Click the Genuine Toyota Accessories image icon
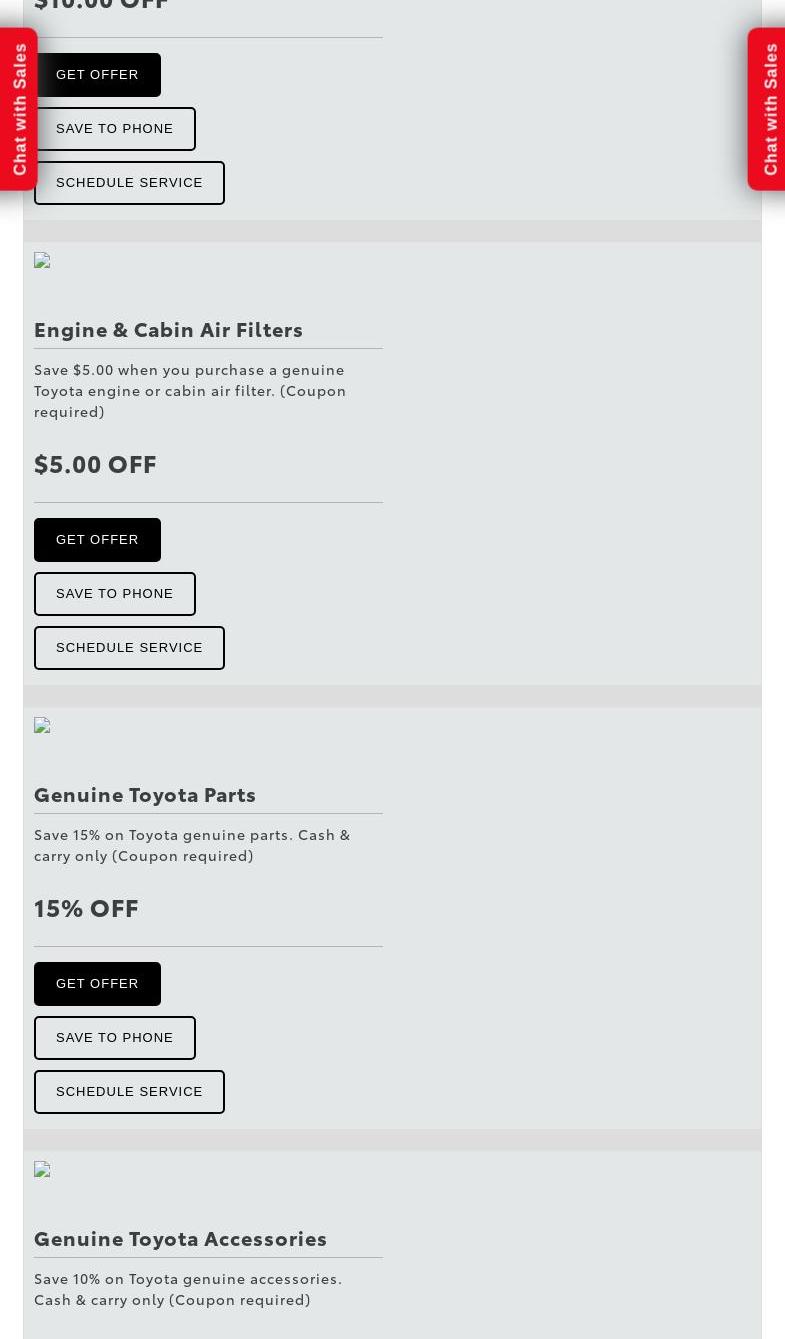The image size is (785, 1339). 42,1170
